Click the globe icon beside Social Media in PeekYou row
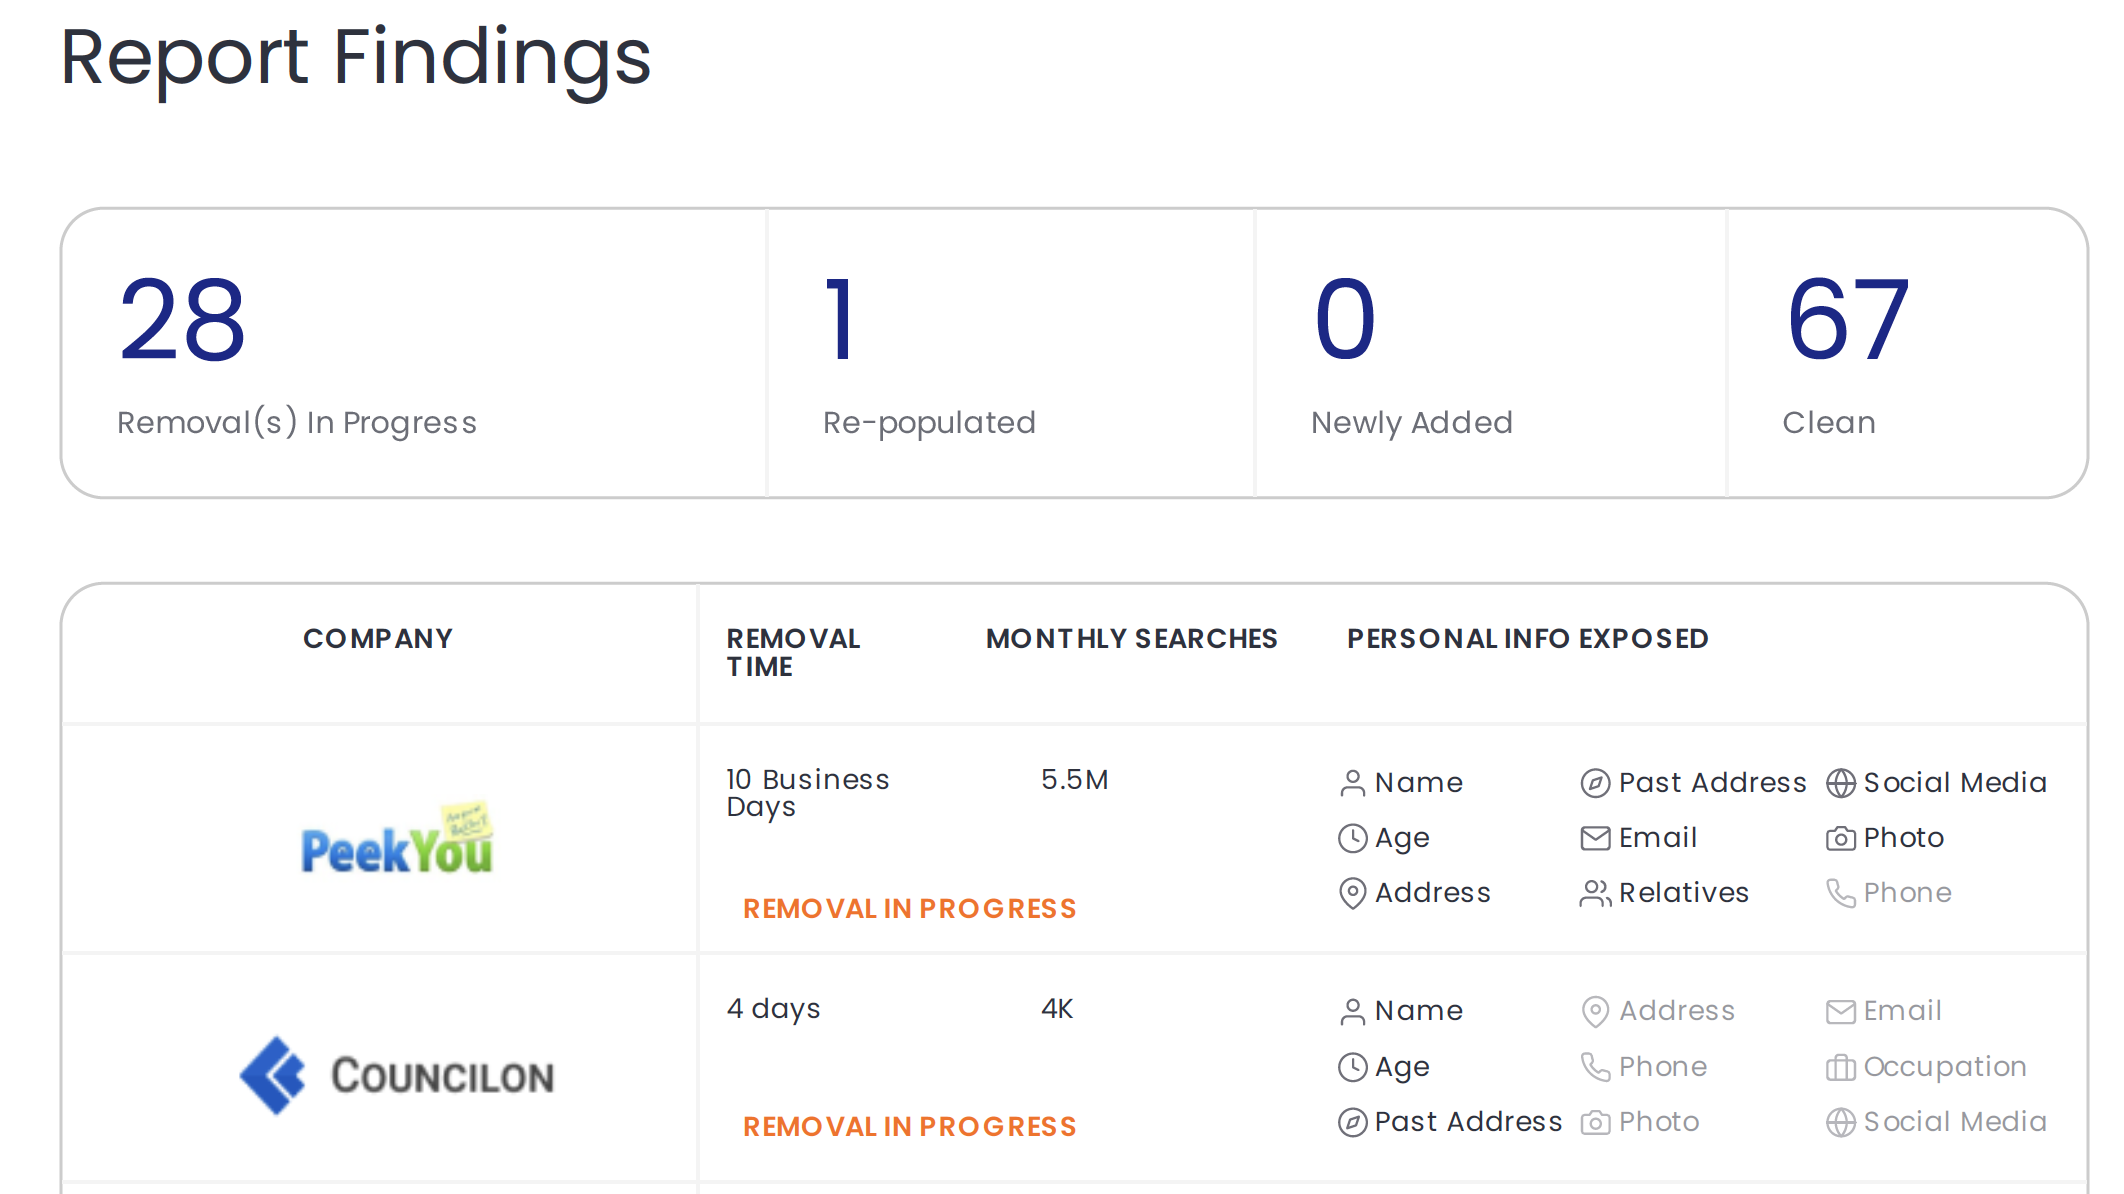2124x1194 pixels. (1840, 783)
